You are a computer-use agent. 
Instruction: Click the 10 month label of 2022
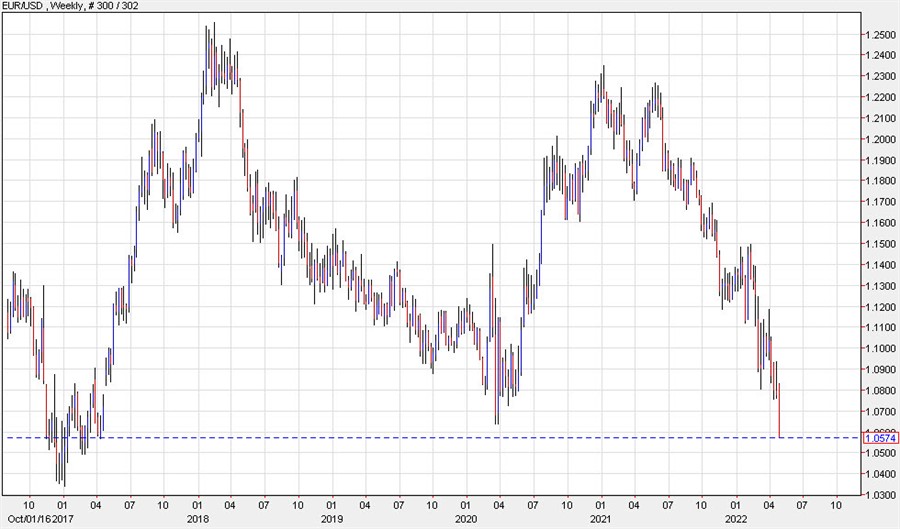(836, 506)
